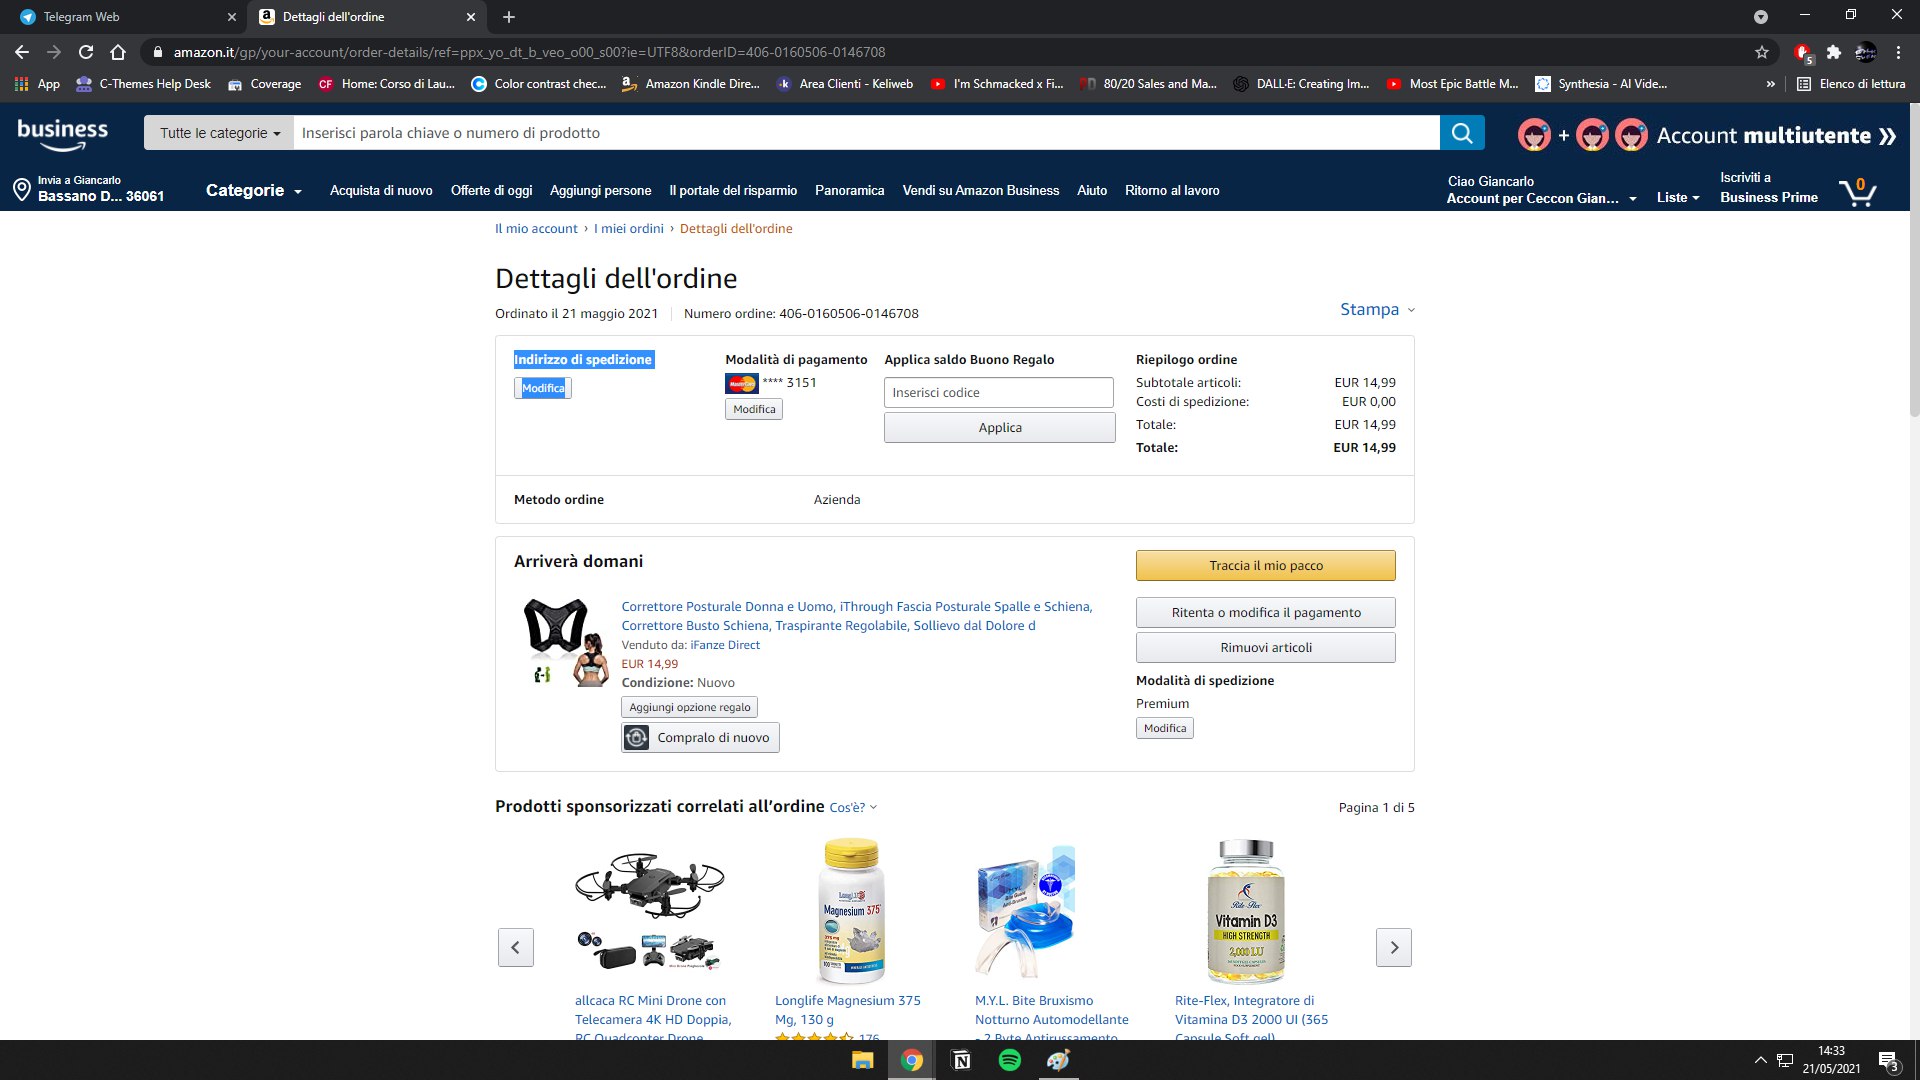
Task: Click the search magnifier icon
Action: point(1462,133)
